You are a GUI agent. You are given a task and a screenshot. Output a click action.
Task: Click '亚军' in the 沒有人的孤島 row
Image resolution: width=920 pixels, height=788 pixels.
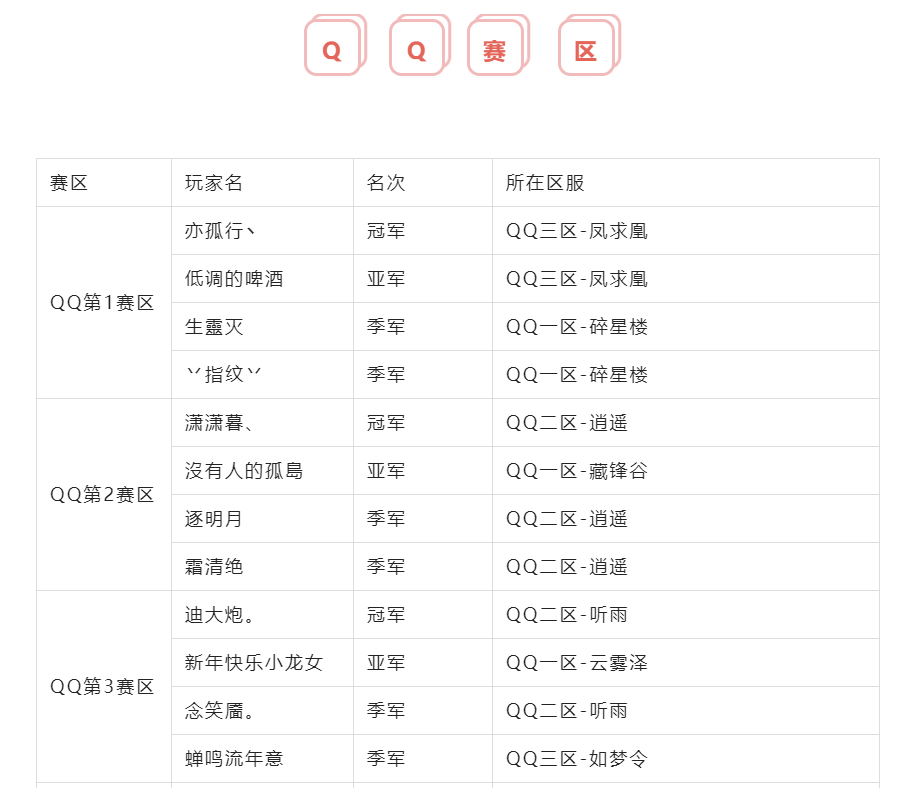385,471
